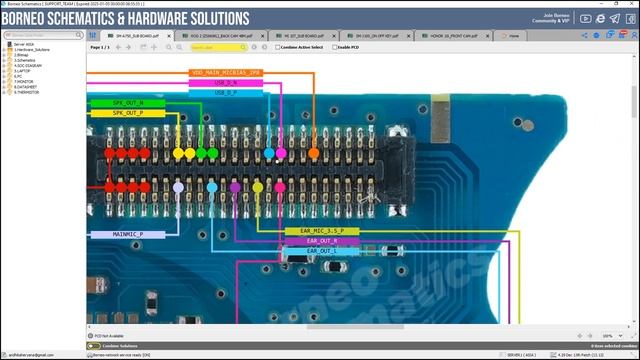This screenshot has width=640, height=360.
Task: Click the search magnifier in the sidebar search box
Action: coord(78,35)
